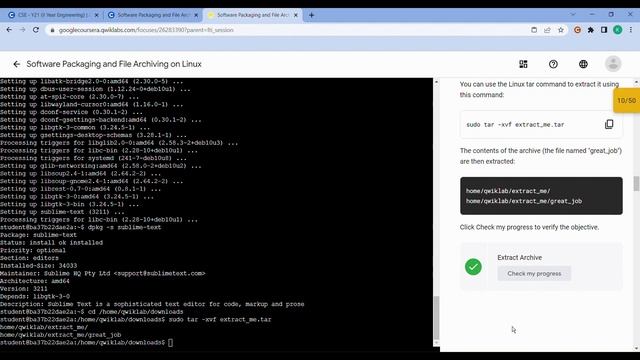Click the terminal pane scrollbar thumb
The width and height of the screenshot is (640, 360).
coord(436,318)
